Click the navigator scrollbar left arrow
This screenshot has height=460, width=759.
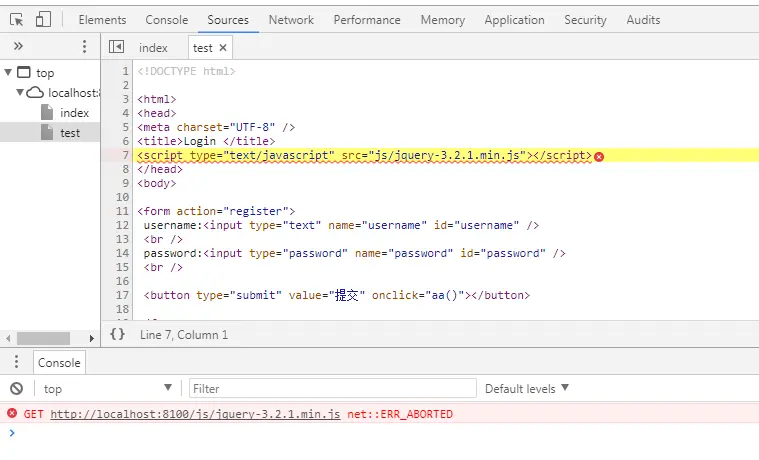pyautogui.click(x=8, y=338)
